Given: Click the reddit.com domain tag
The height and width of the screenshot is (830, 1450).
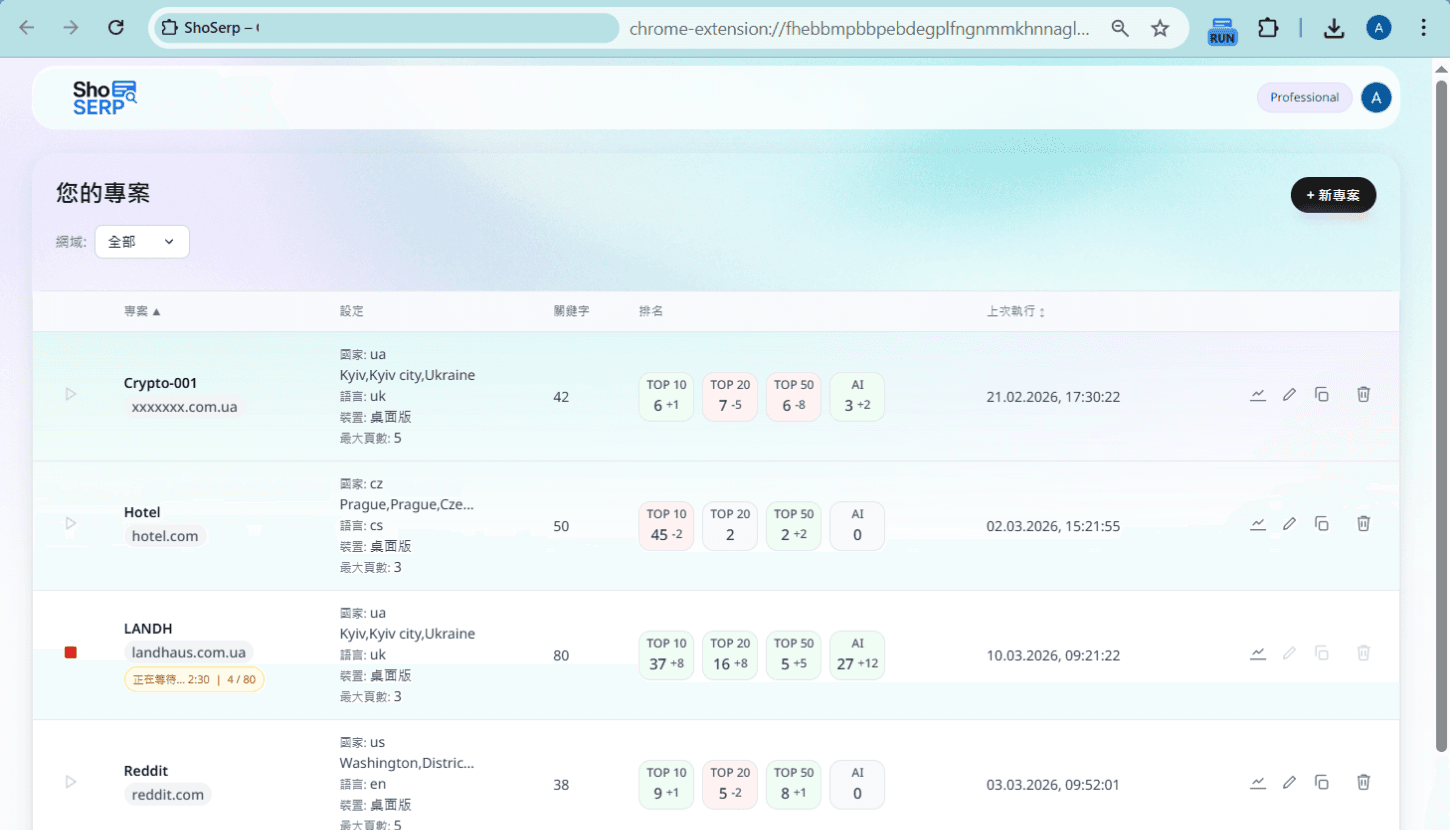Looking at the screenshot, I should click(x=168, y=795).
